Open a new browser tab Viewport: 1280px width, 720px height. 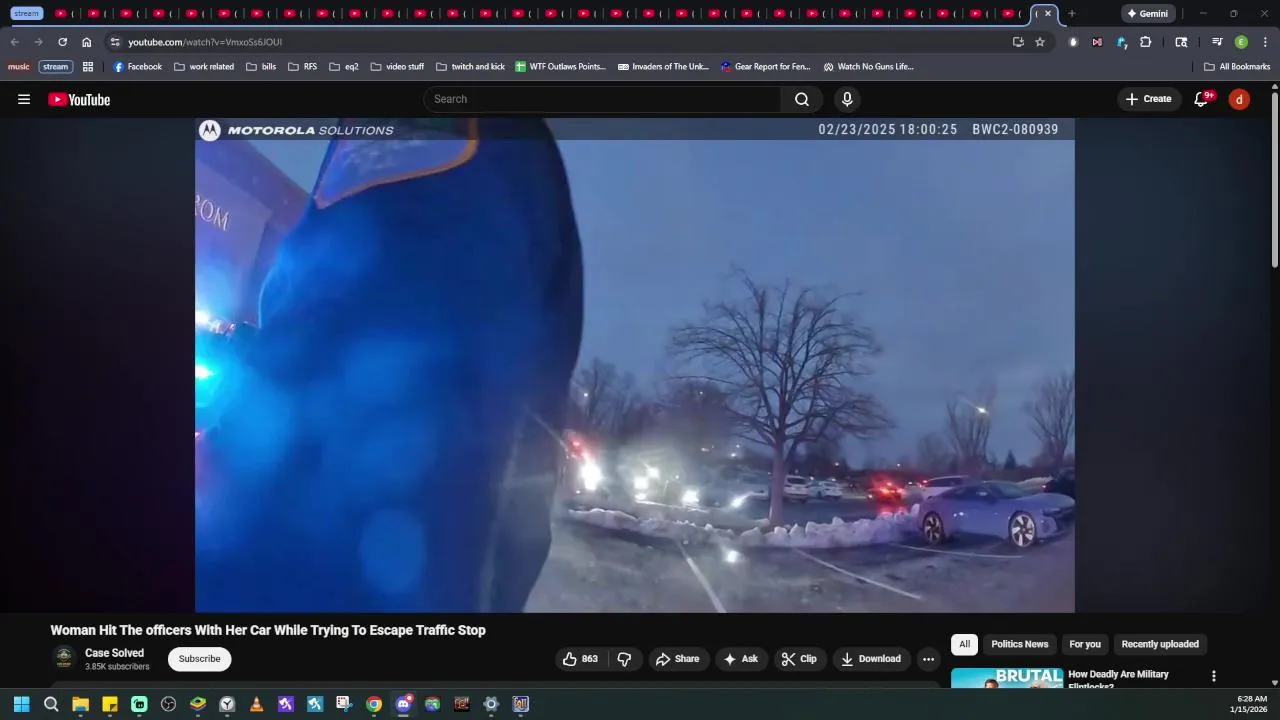click(1071, 14)
